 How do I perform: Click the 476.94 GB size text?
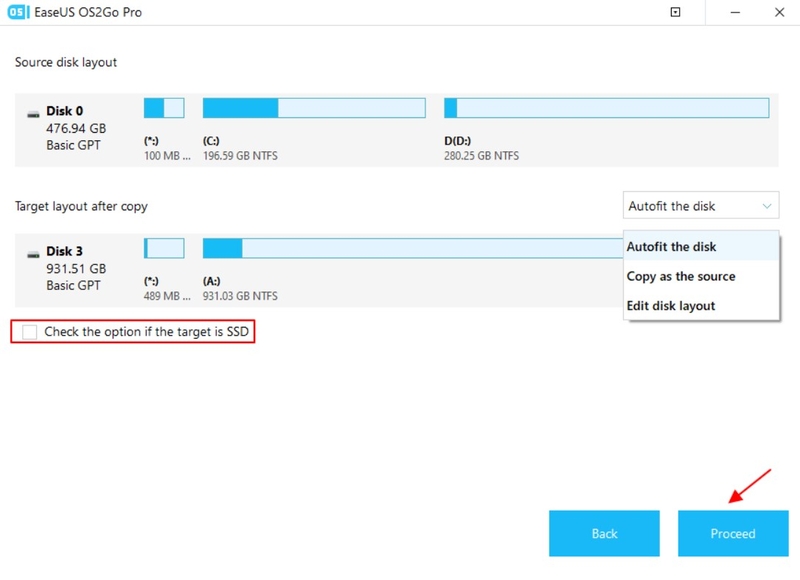[x=76, y=128]
